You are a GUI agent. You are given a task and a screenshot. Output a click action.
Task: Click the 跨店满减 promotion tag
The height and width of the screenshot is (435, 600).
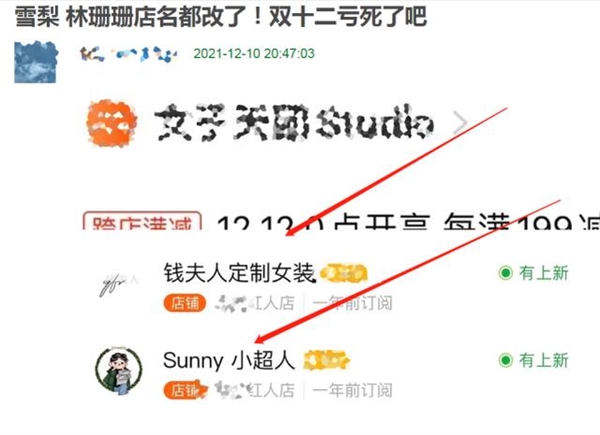click(142, 220)
